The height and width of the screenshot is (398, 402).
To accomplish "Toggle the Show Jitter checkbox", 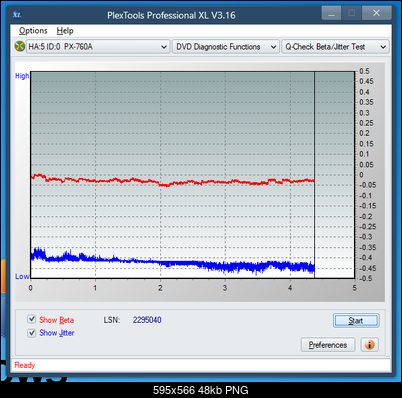I will tap(32, 333).
